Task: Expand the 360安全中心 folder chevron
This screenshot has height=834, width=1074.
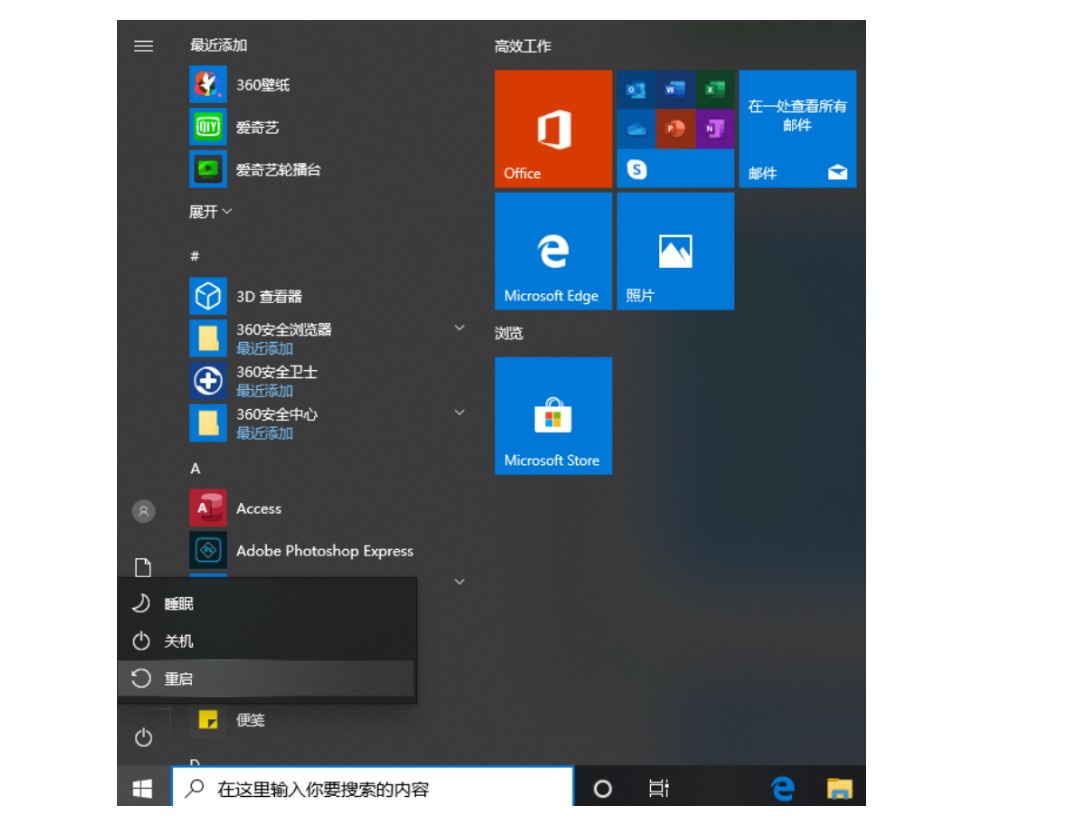Action: point(460,412)
